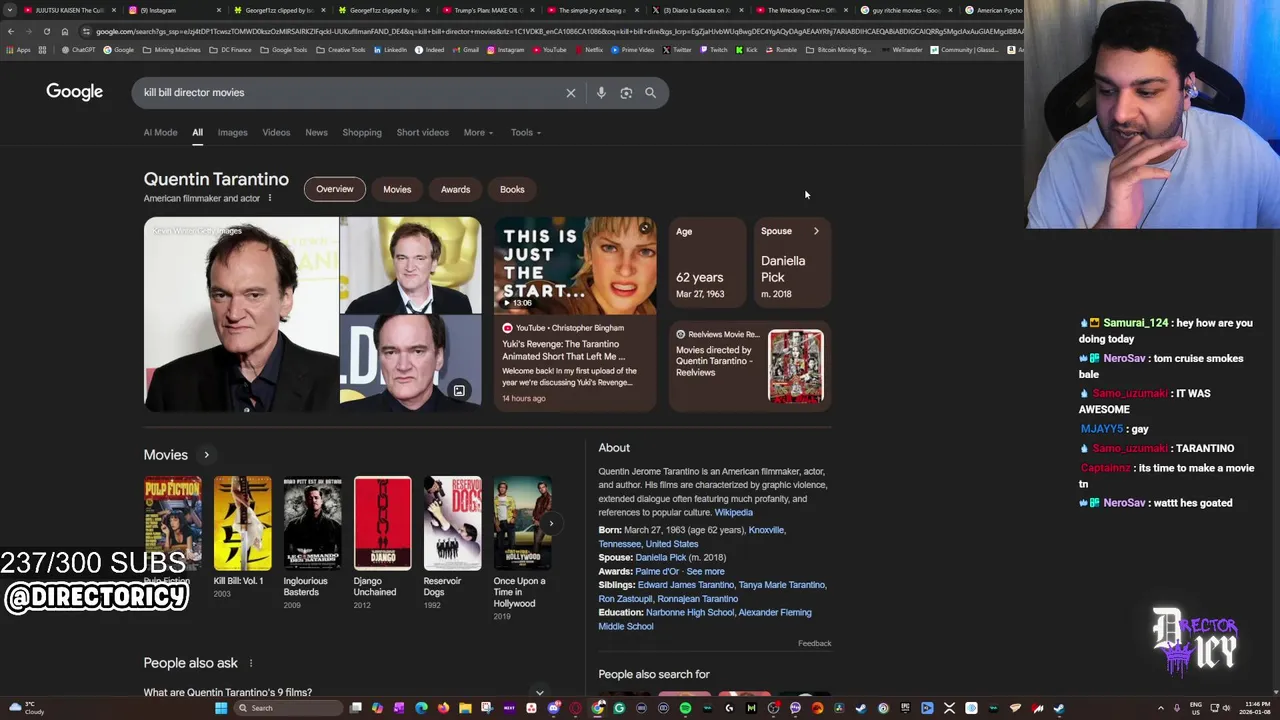Open the Narbonne High School link
This screenshot has width=1280, height=720.
[690, 612]
